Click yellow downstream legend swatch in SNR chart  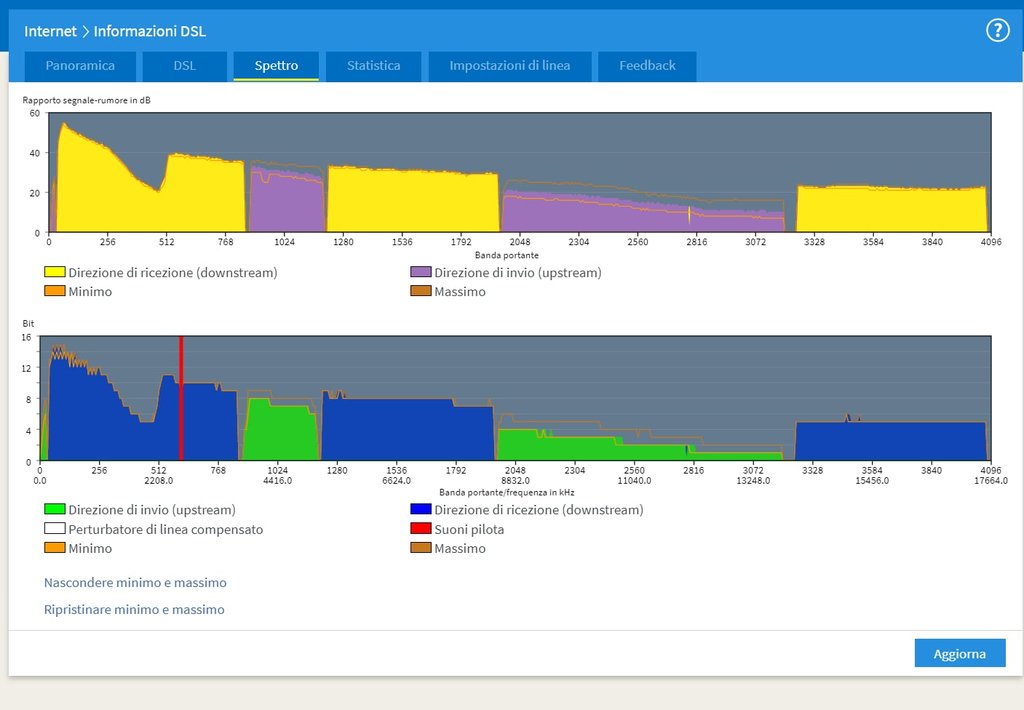(x=54, y=272)
